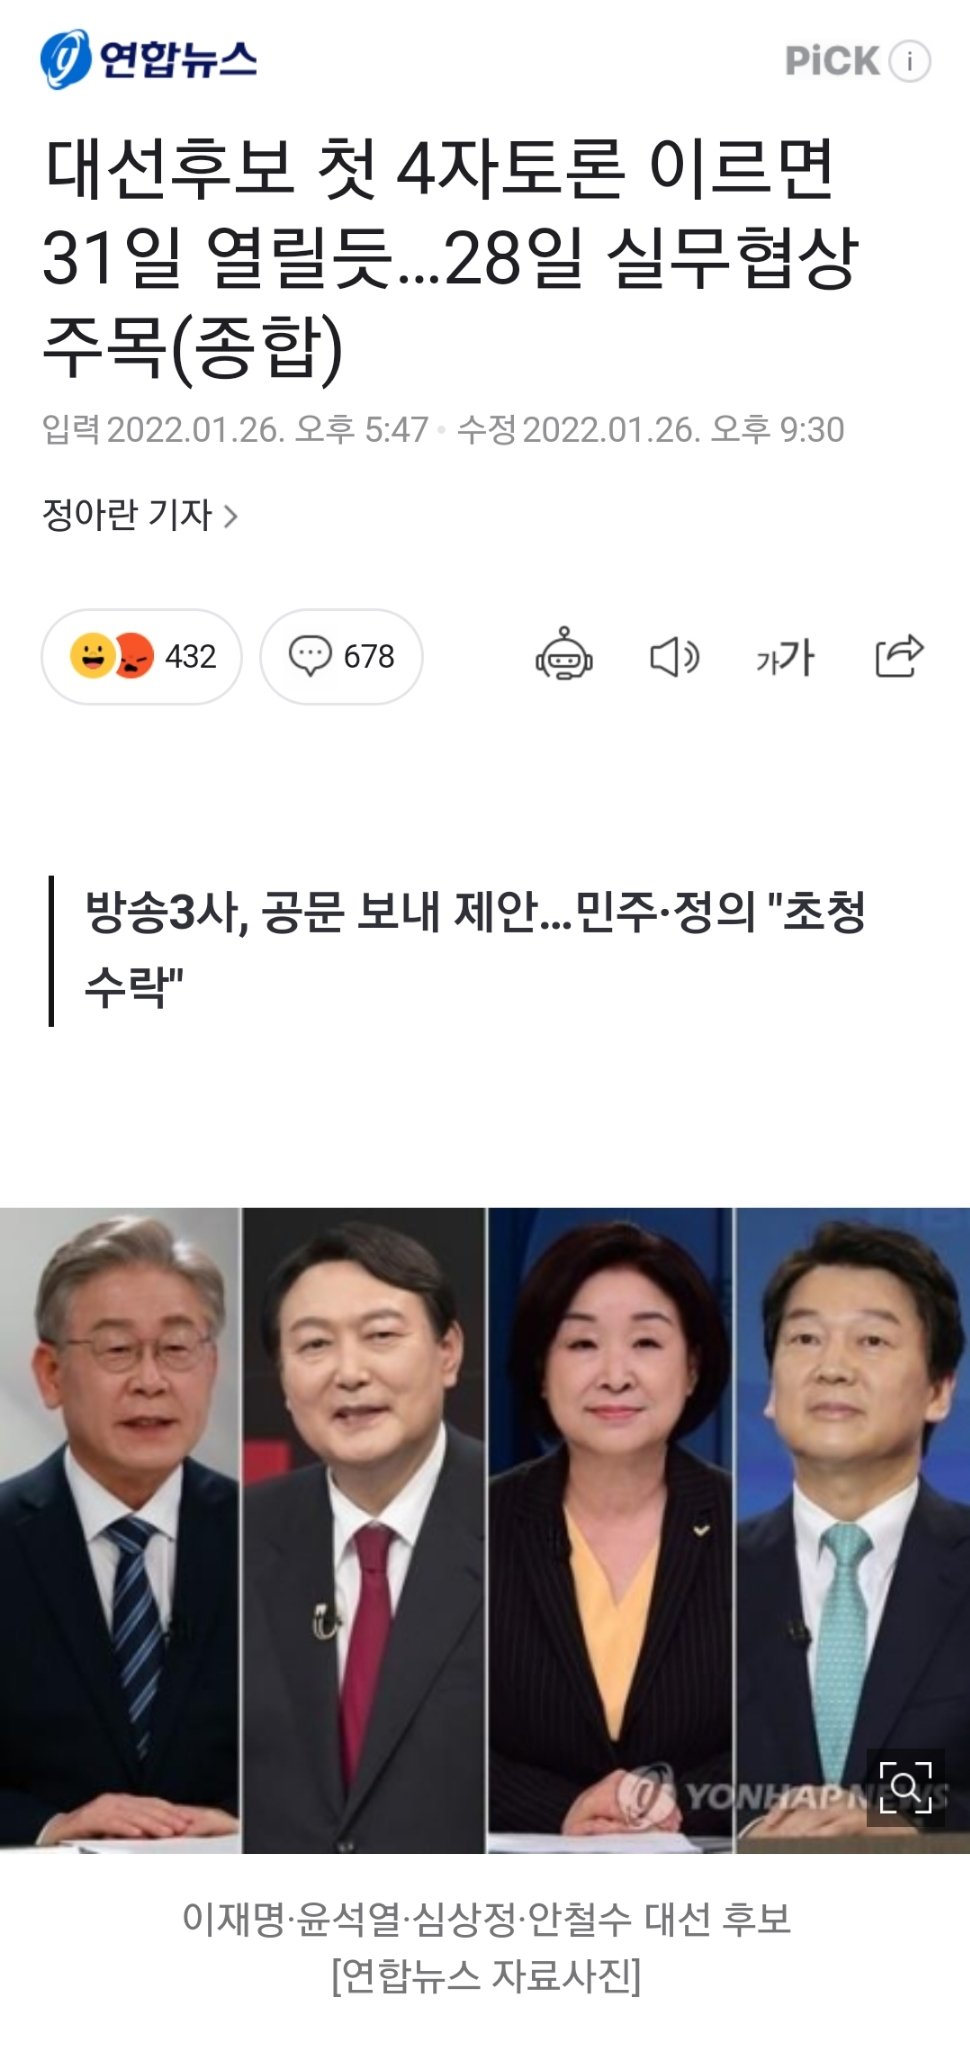Tap Sim Sang-jung's photo panel
970x2052 pixels.
click(x=610, y=1530)
